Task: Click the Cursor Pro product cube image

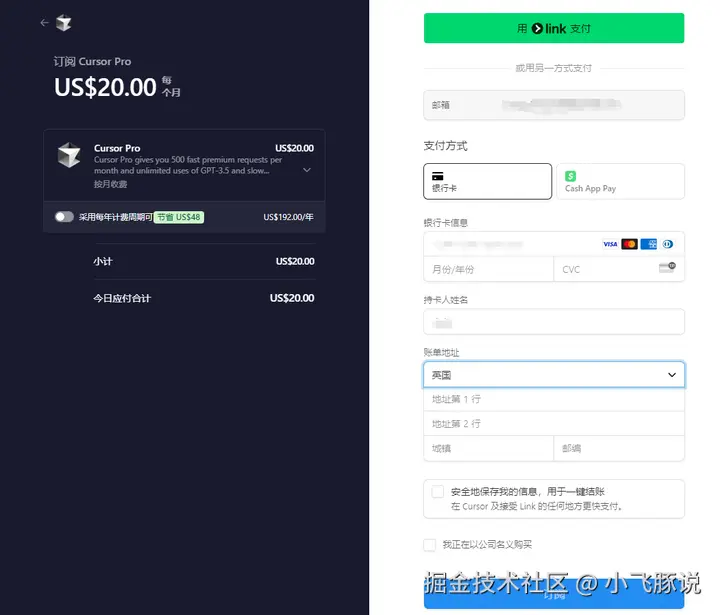Action: (x=69, y=155)
